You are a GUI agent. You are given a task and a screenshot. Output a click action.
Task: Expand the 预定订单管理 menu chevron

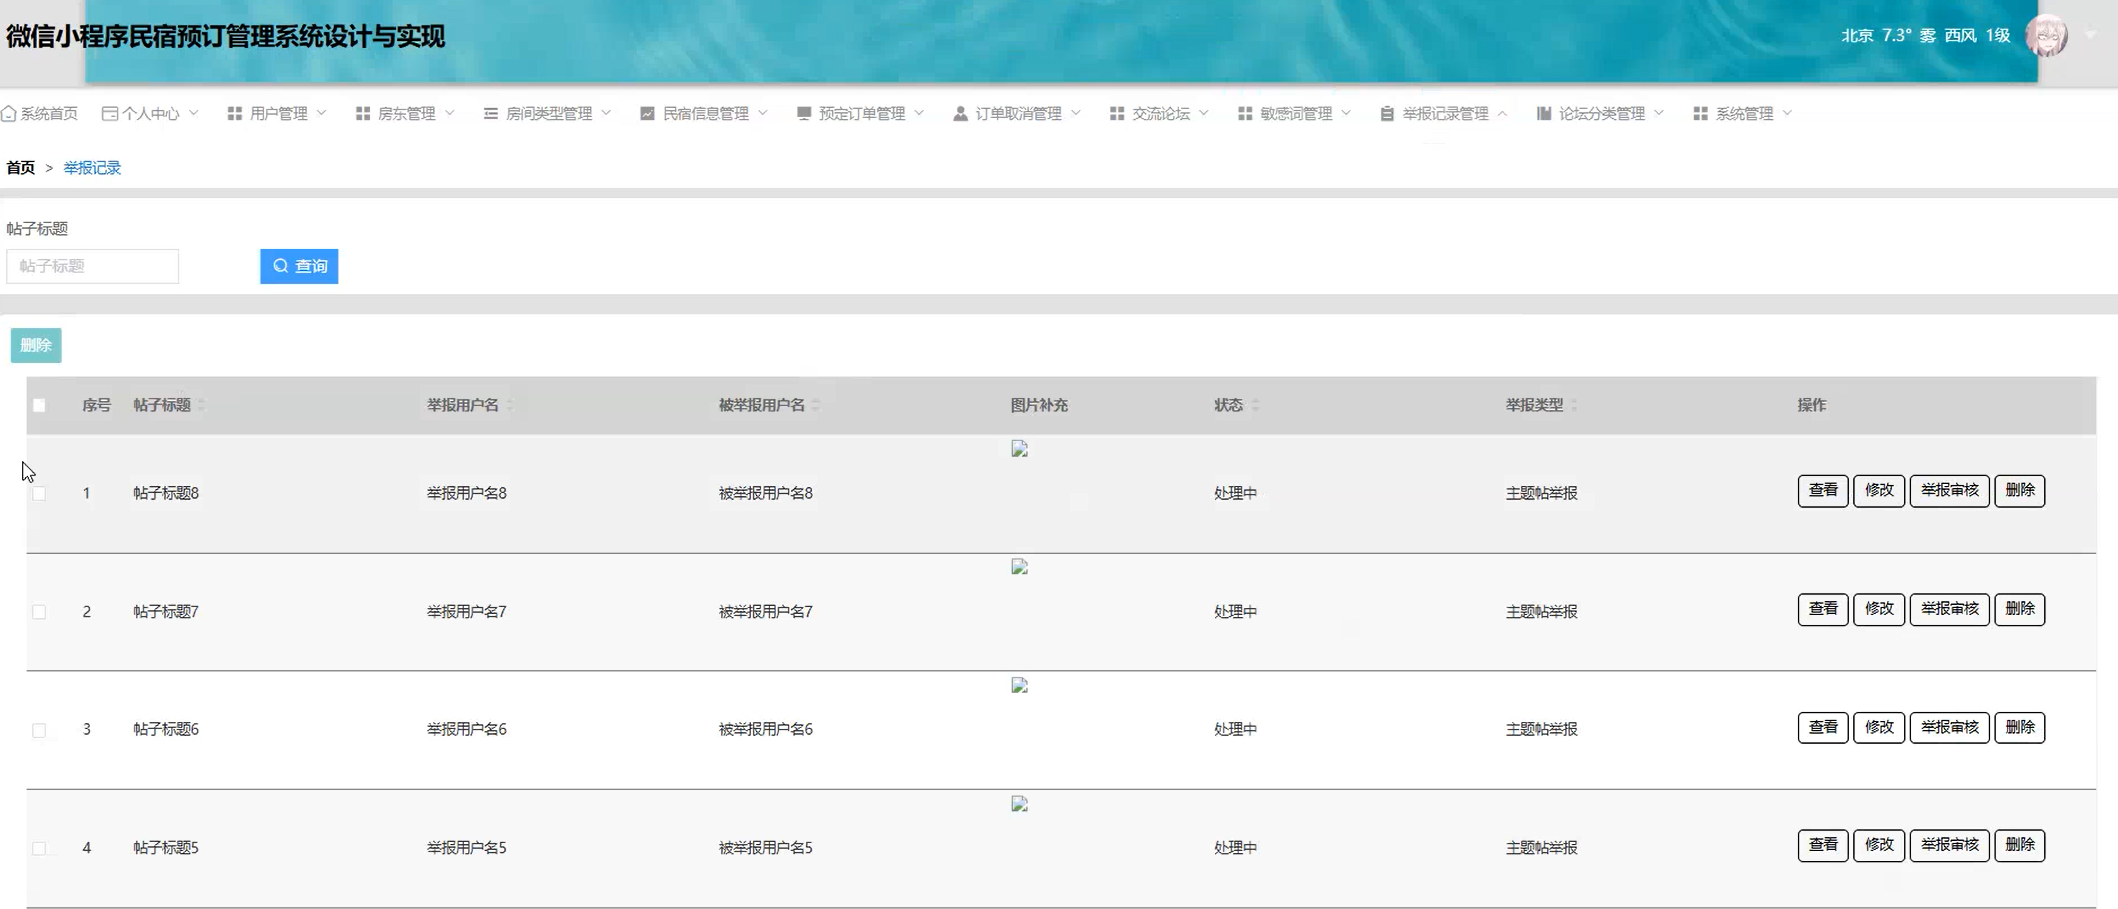click(919, 113)
